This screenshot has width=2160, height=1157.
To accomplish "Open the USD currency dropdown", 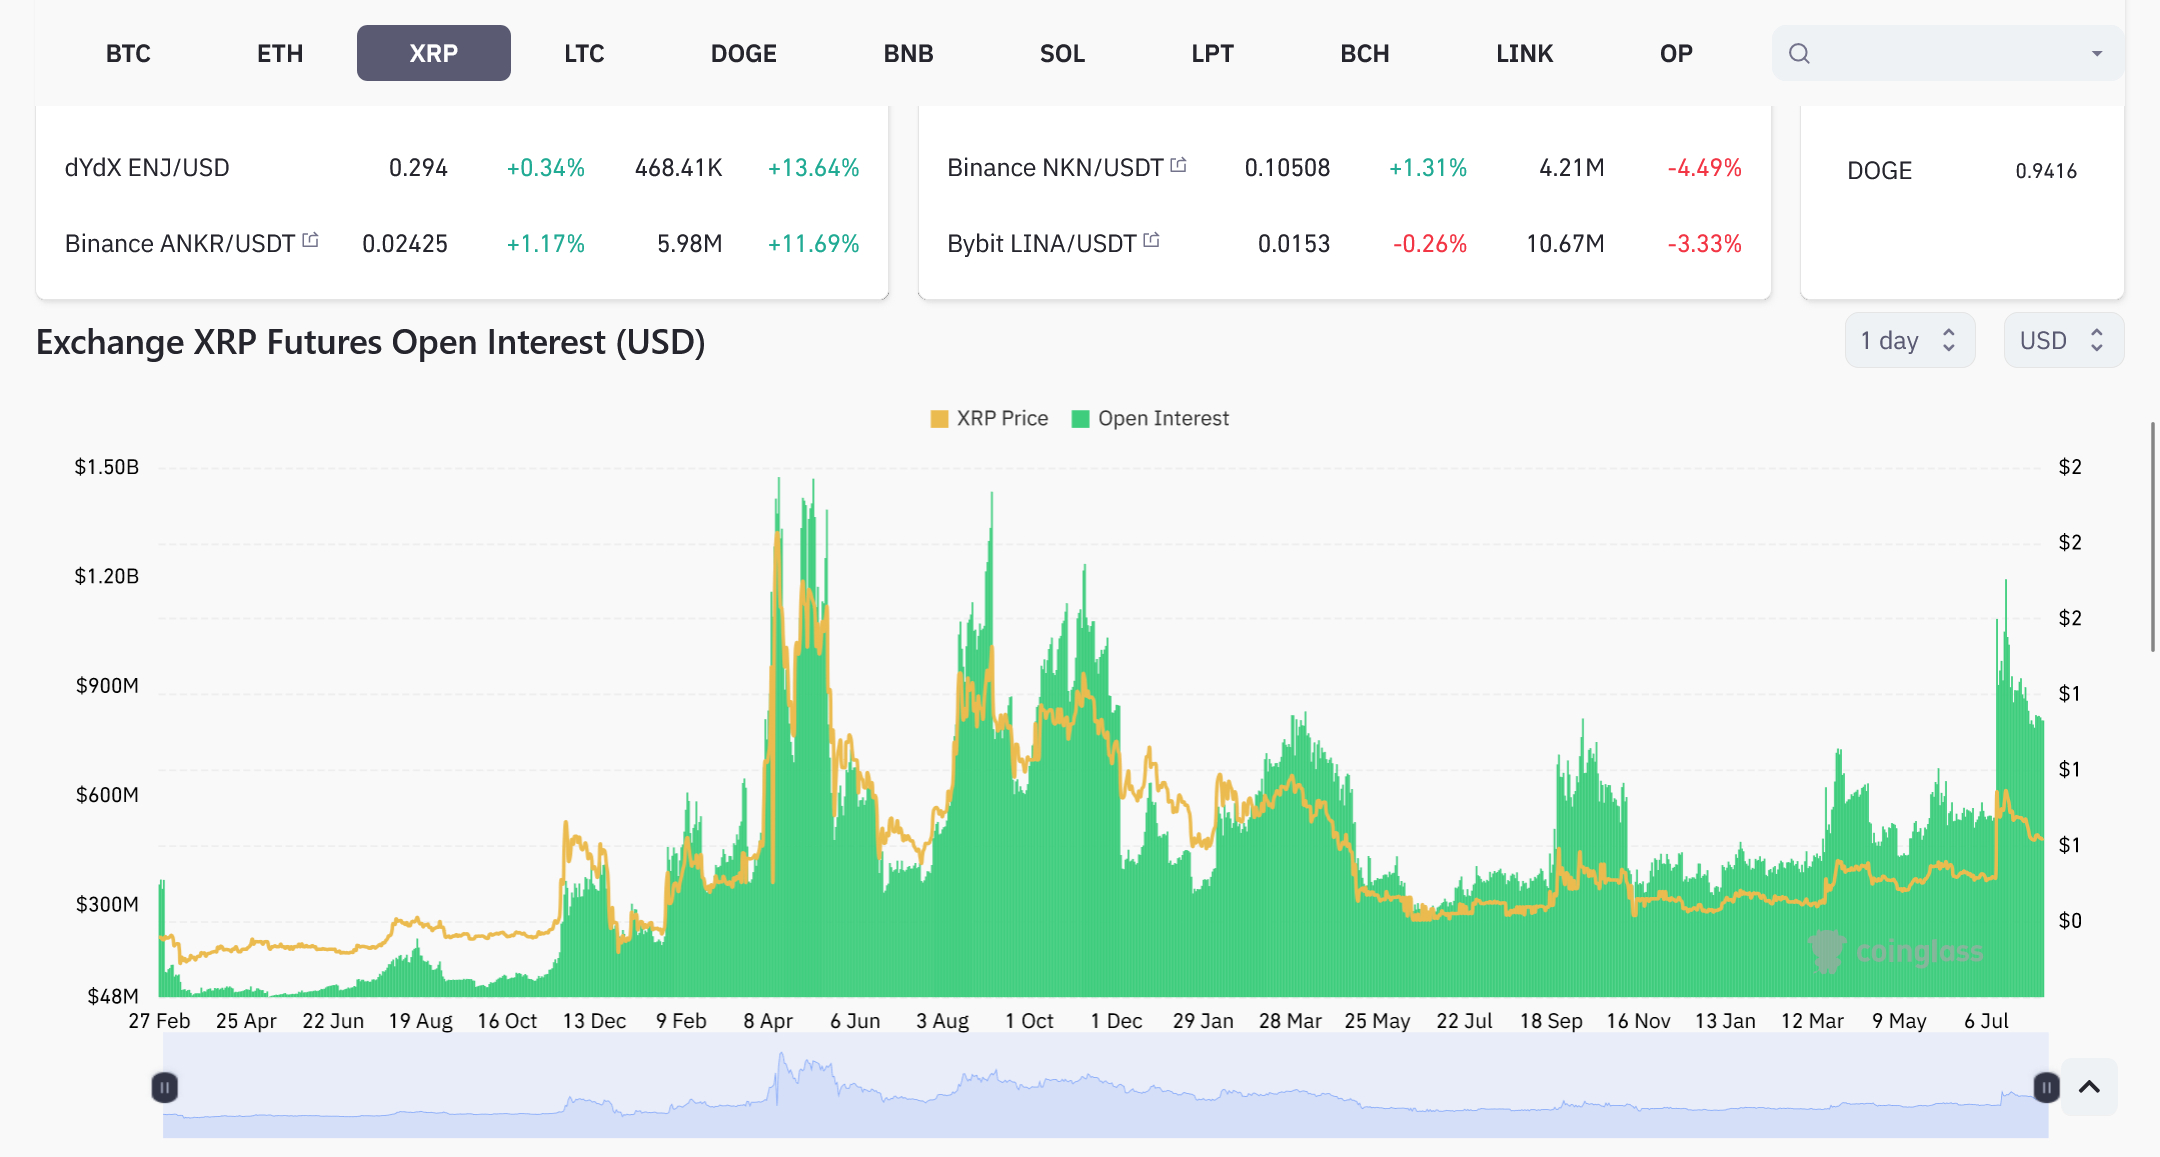I will click(2063, 341).
